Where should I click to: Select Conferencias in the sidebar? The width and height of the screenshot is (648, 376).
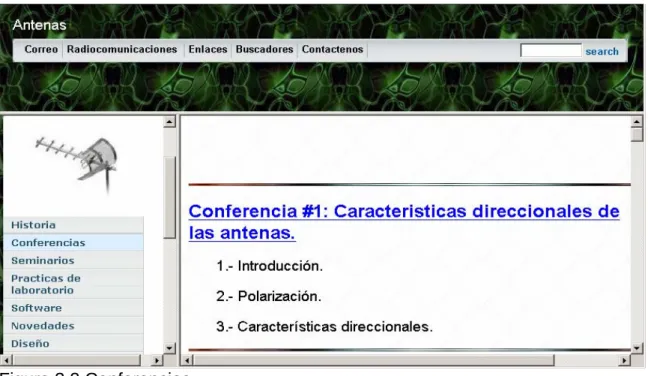(74, 243)
